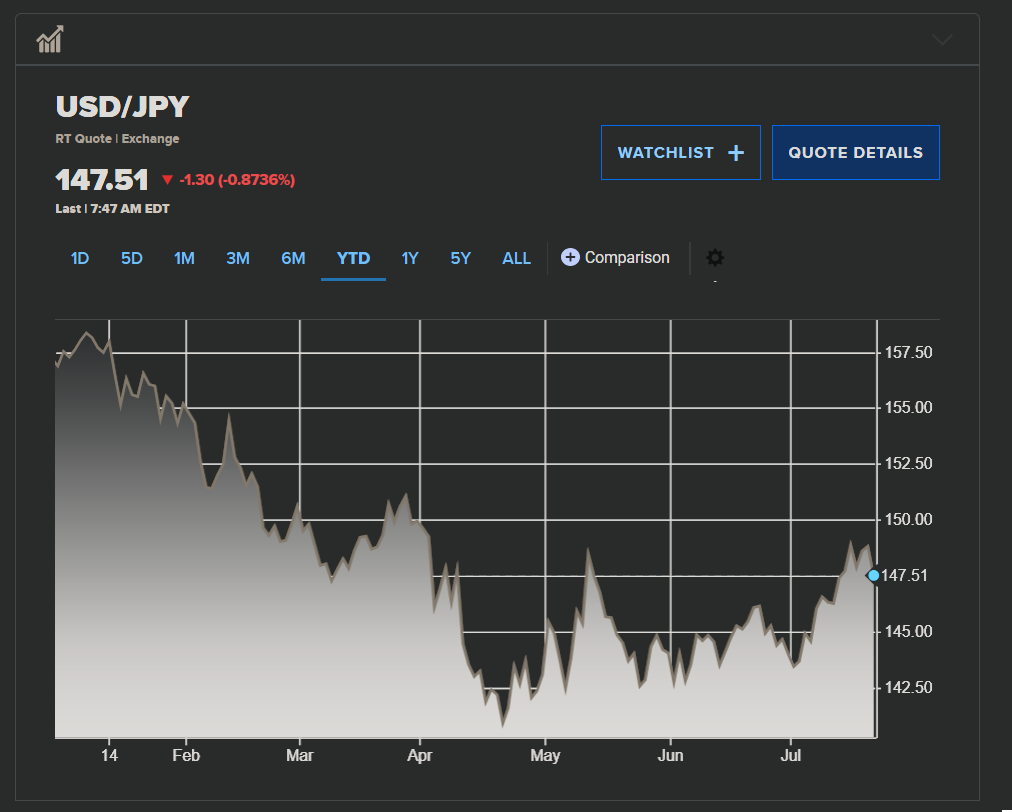Switch chart to 5Y range

[460, 258]
